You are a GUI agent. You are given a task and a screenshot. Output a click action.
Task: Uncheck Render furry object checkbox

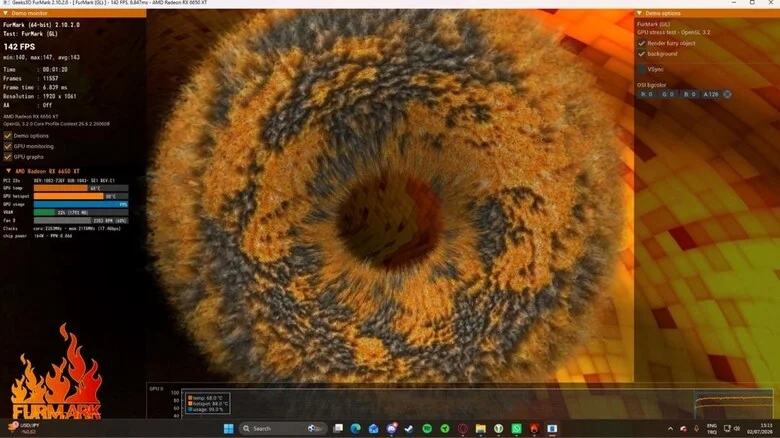[x=642, y=43]
